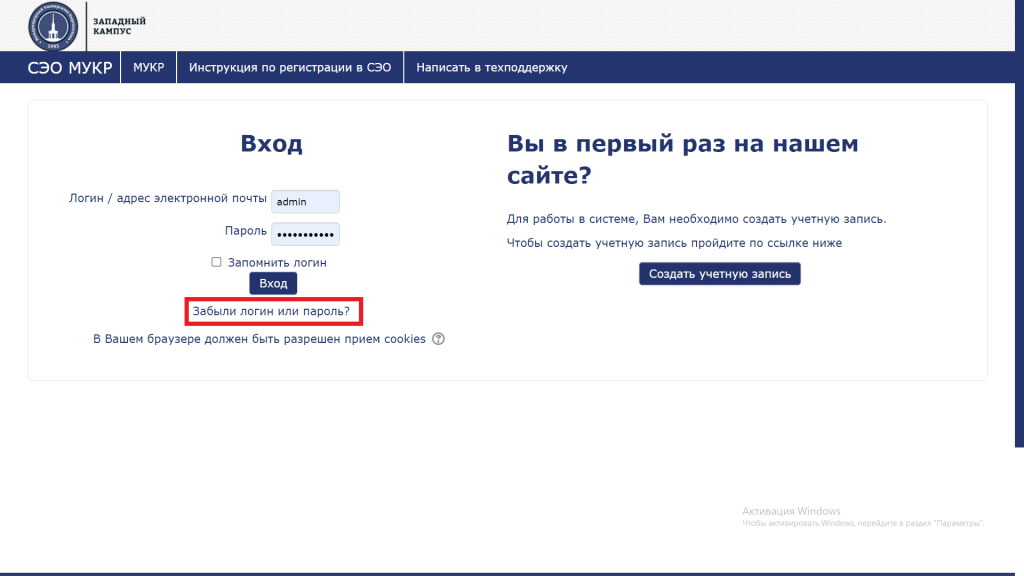The image size is (1024, 576).
Task: Click the "Вход" form heading
Action: 270,143
